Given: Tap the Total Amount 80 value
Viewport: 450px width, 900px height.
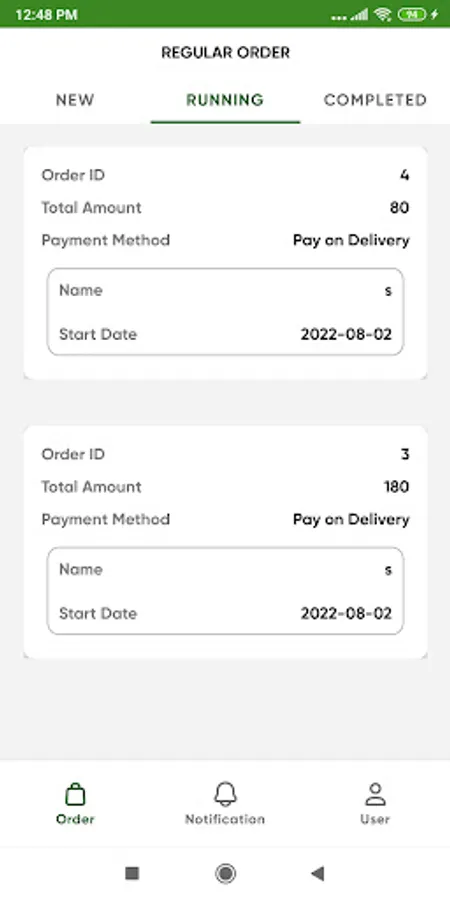Looking at the screenshot, I should coord(399,208).
